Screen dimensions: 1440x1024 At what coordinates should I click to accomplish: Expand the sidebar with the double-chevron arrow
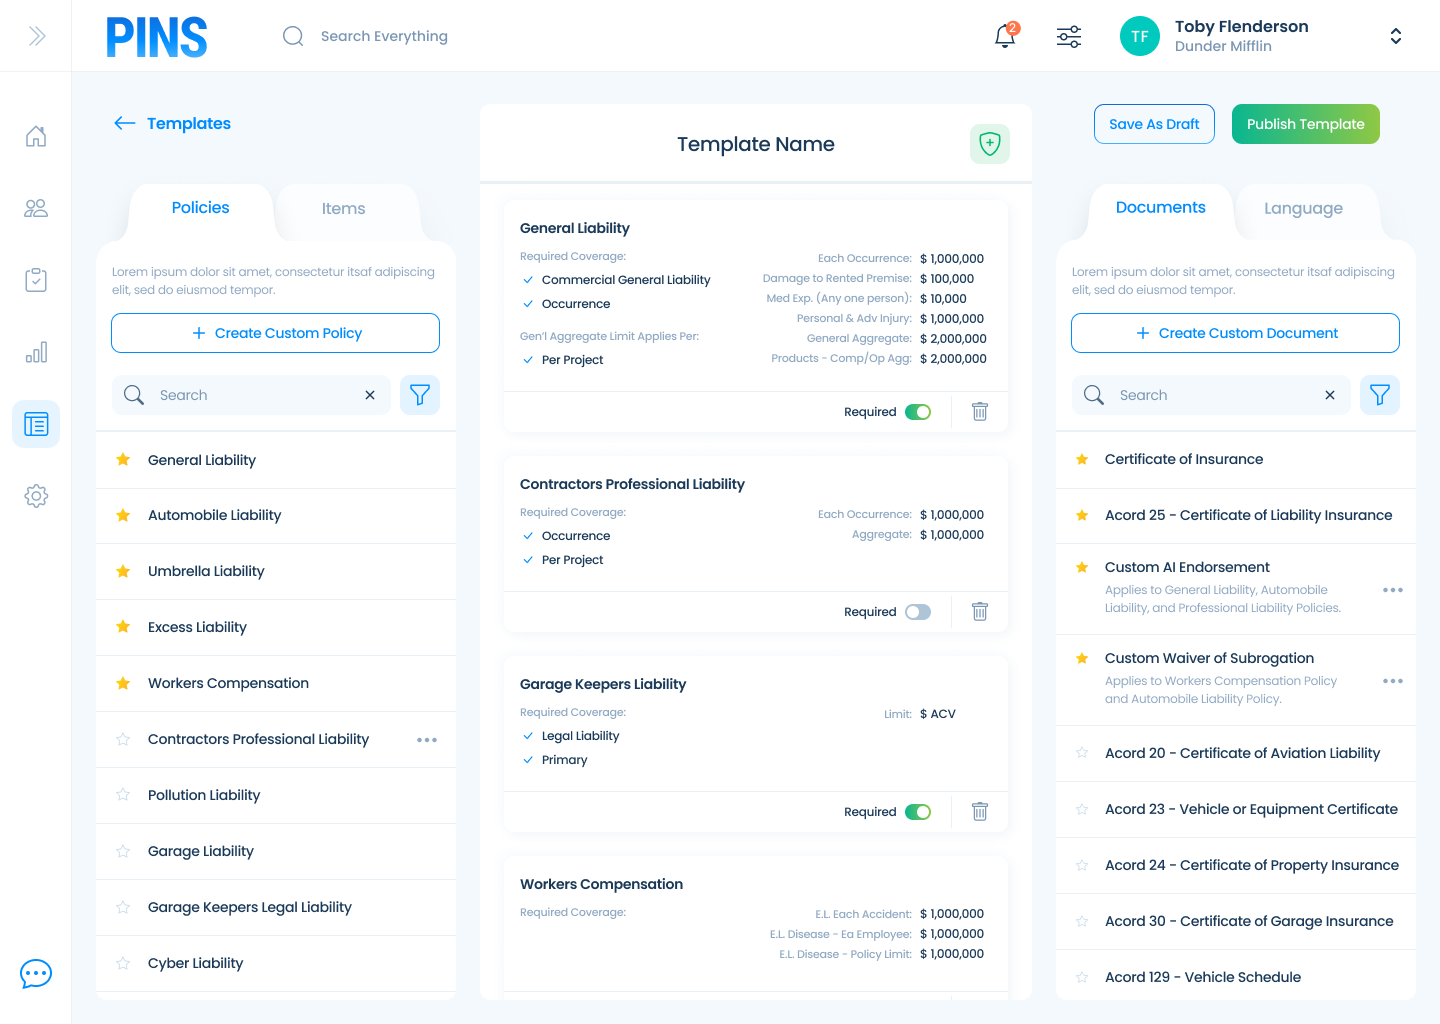coord(37,35)
